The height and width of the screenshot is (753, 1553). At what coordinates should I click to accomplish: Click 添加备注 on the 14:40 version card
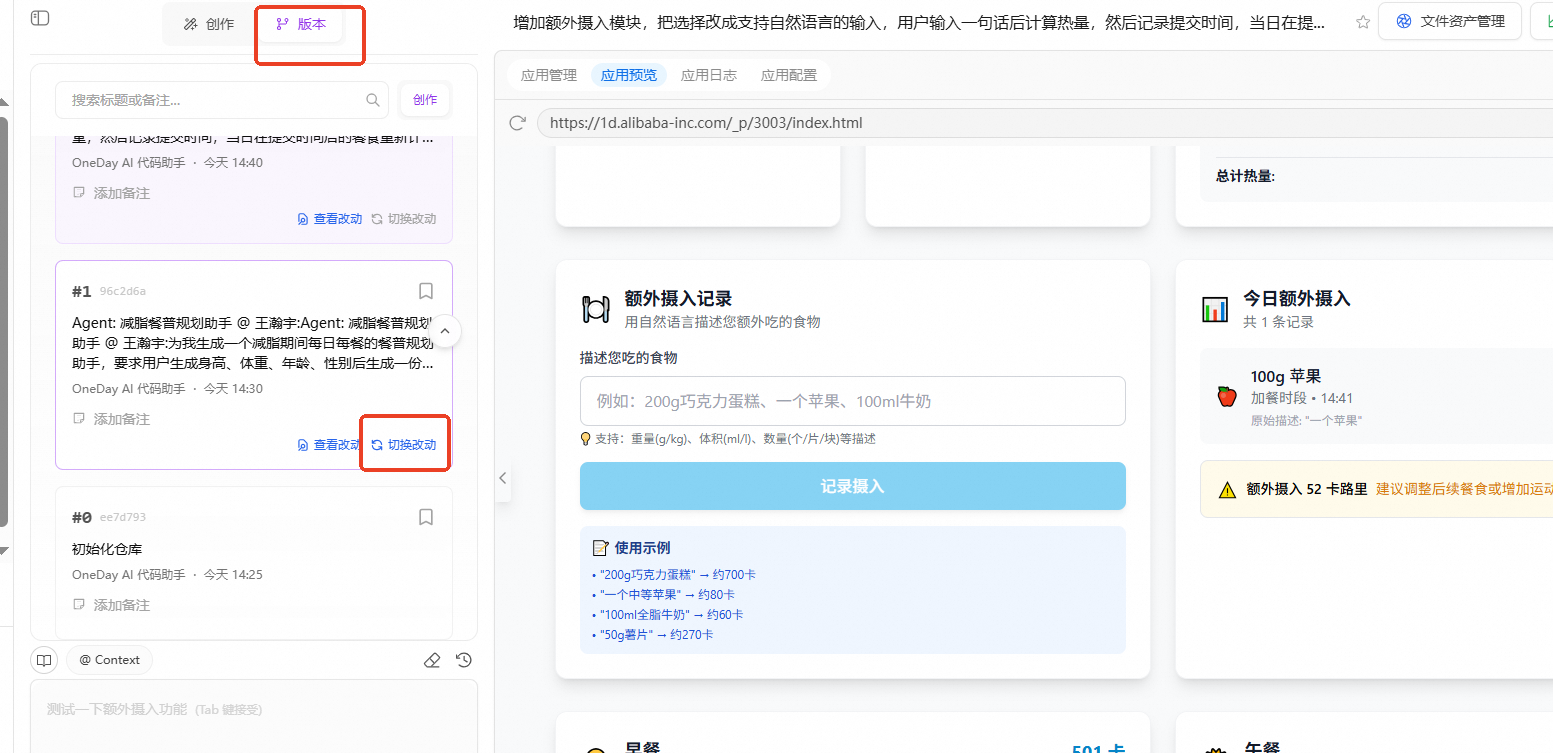[x=112, y=193]
